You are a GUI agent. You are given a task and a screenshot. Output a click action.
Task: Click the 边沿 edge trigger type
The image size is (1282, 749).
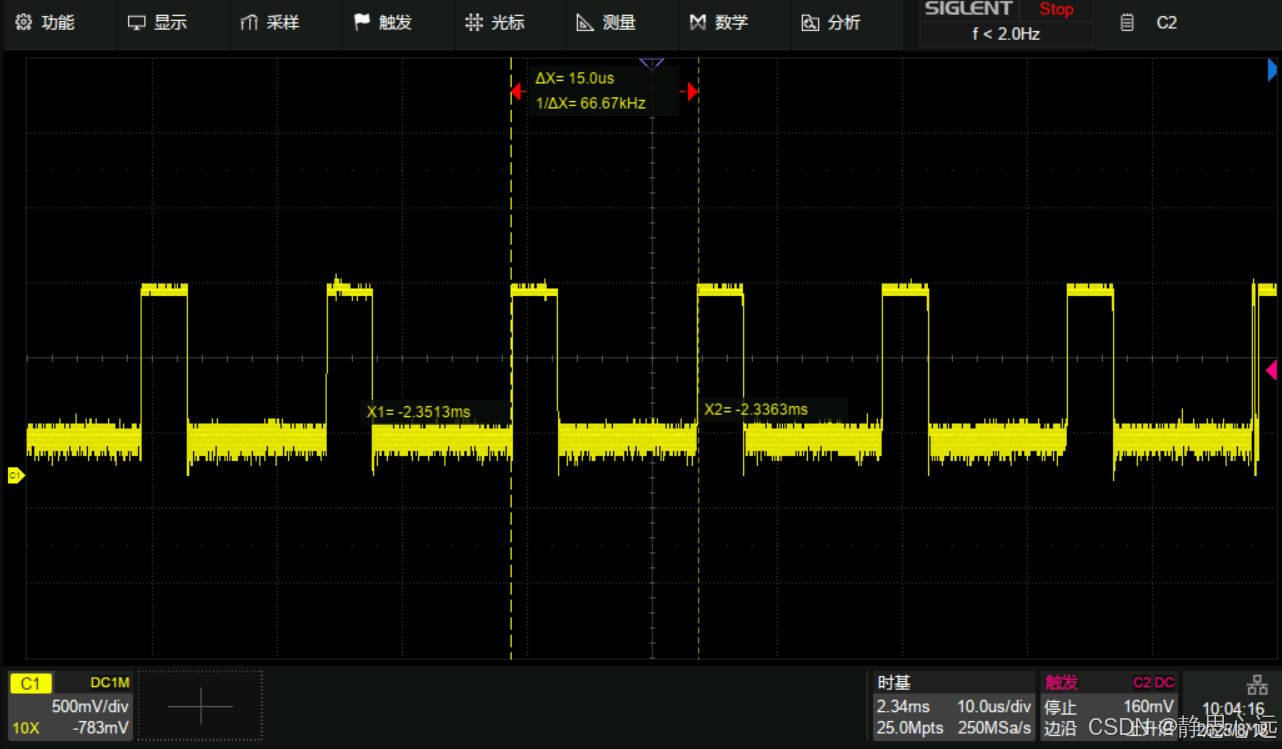tap(1060, 729)
